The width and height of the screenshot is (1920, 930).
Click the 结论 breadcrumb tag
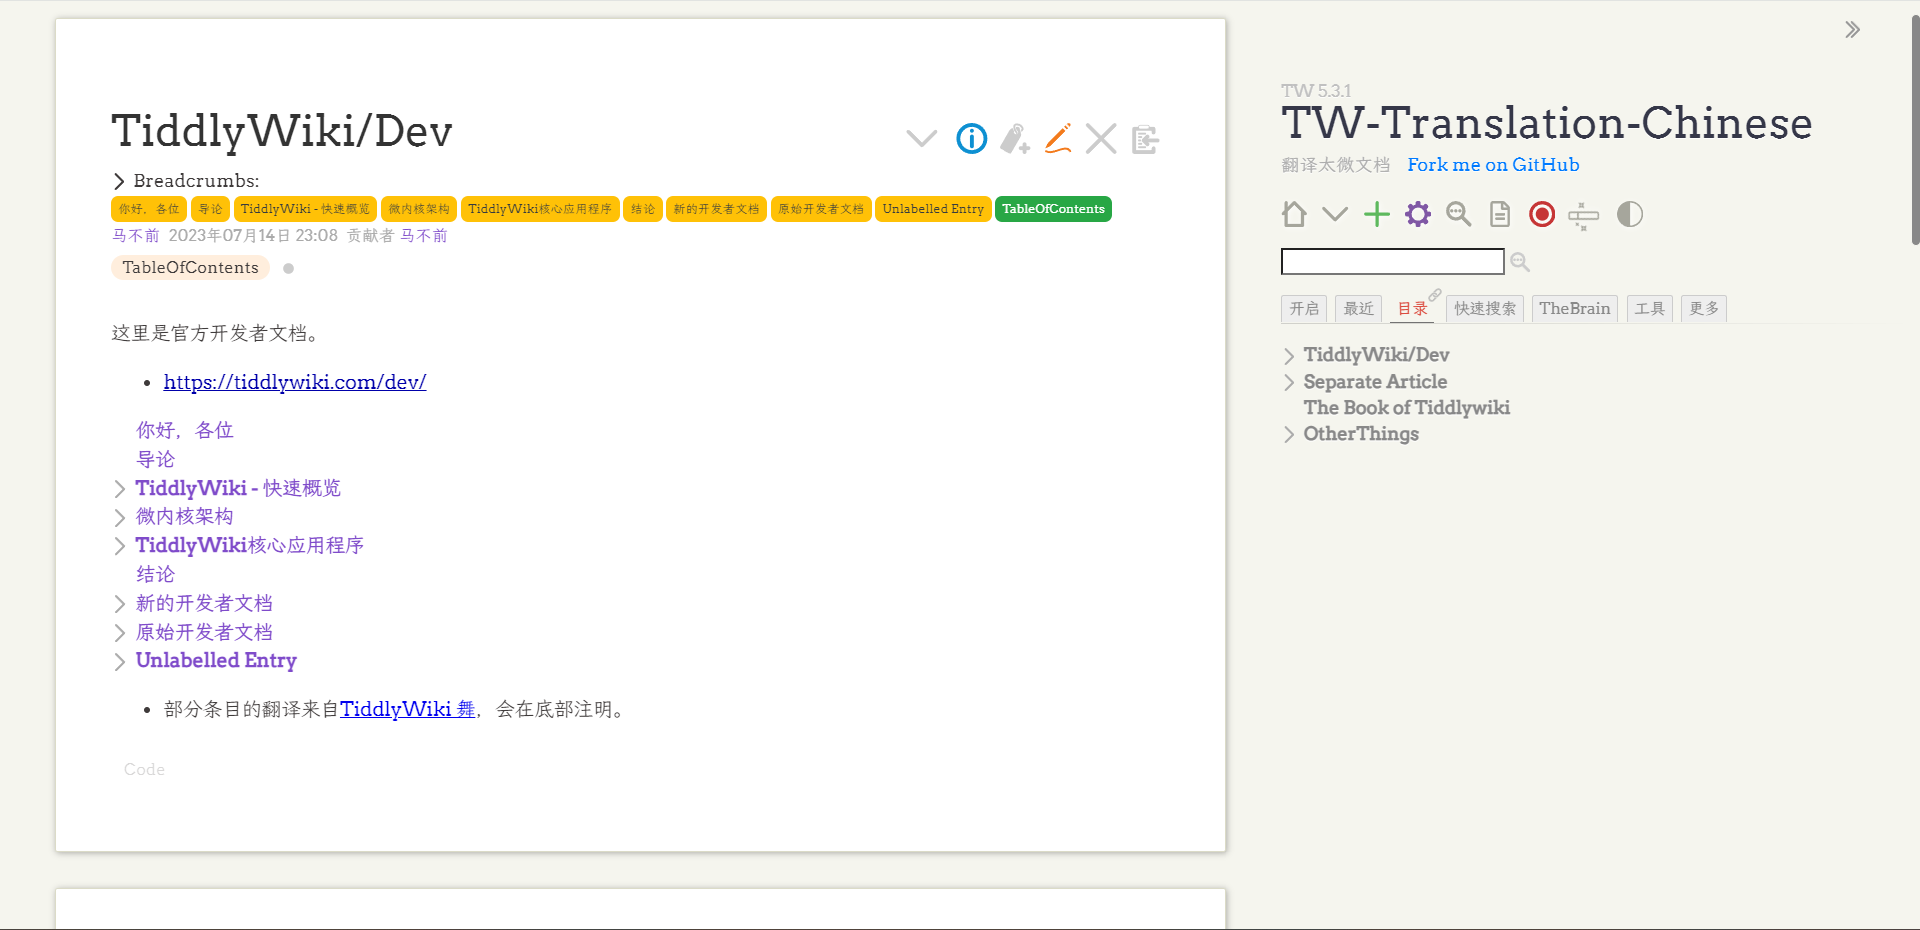[643, 209]
